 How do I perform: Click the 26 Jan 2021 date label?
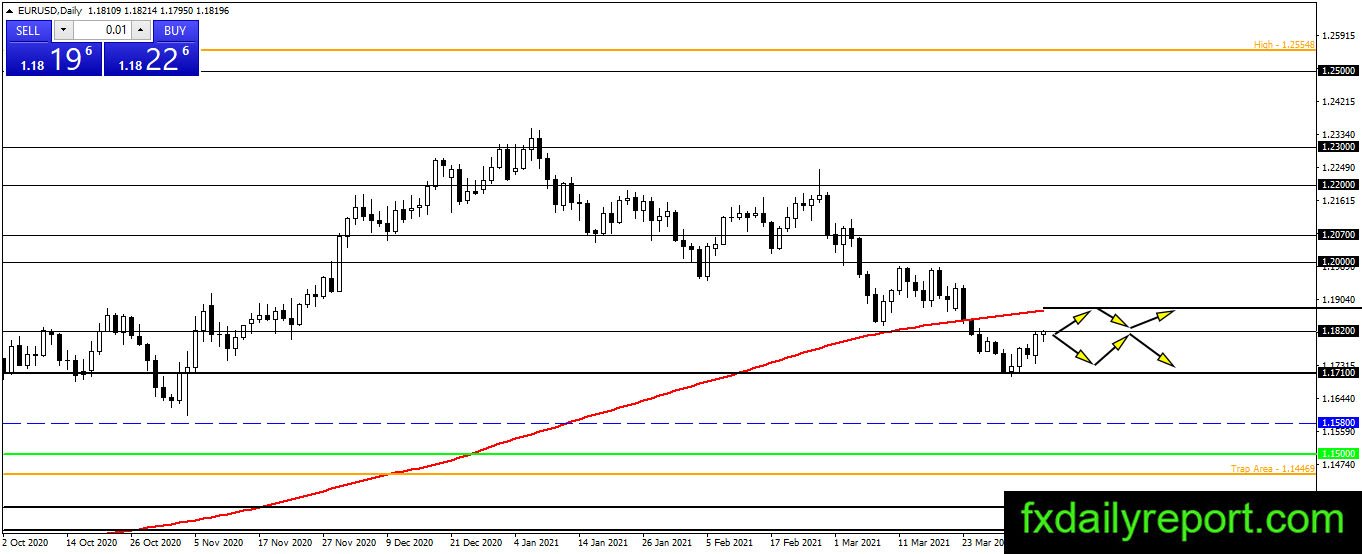tap(667, 543)
